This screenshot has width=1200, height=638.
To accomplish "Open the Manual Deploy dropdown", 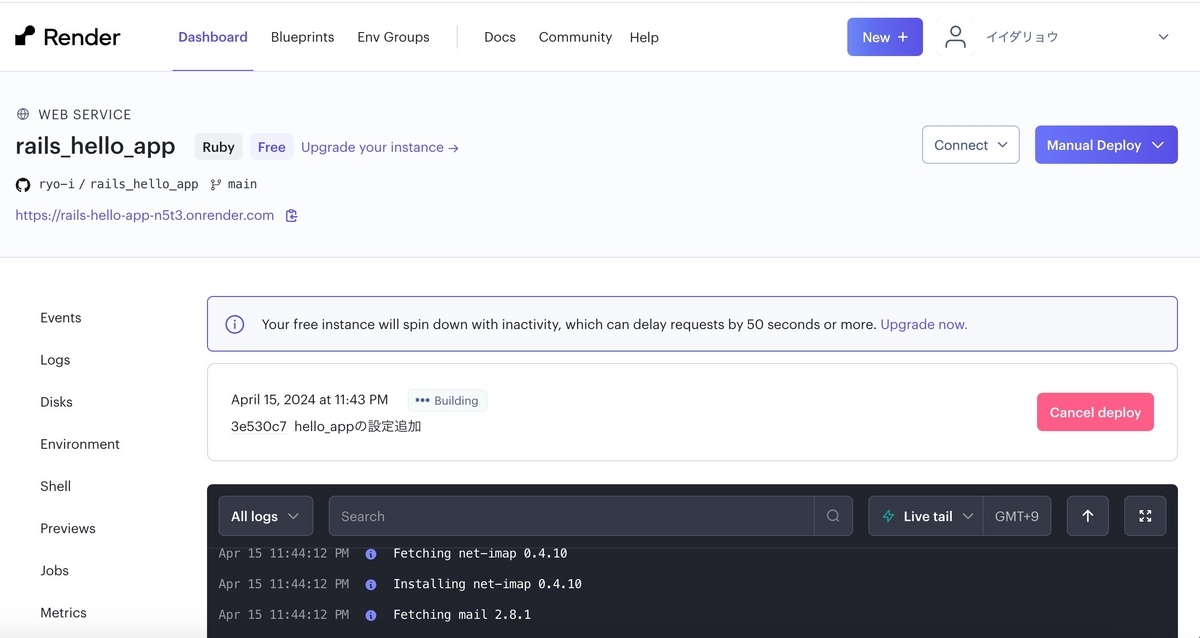I will point(1106,145).
